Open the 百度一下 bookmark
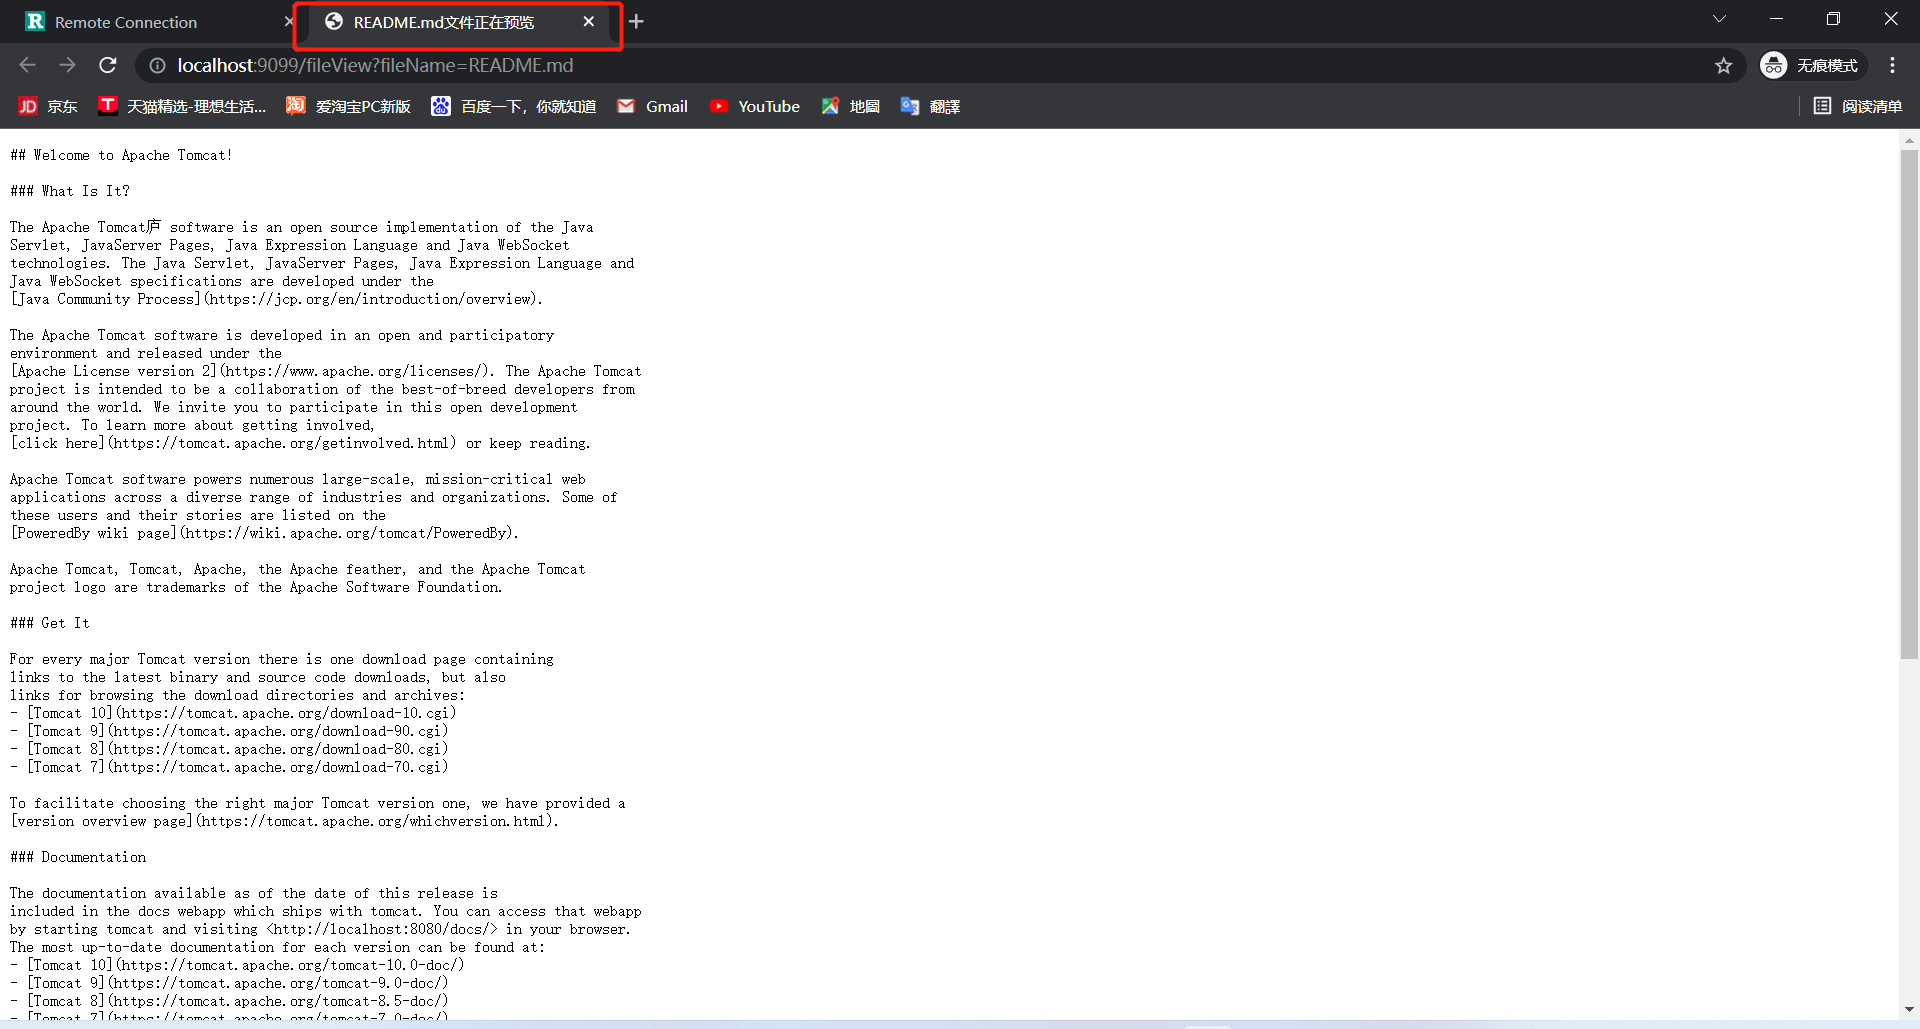This screenshot has height=1029, width=1920. (514, 107)
